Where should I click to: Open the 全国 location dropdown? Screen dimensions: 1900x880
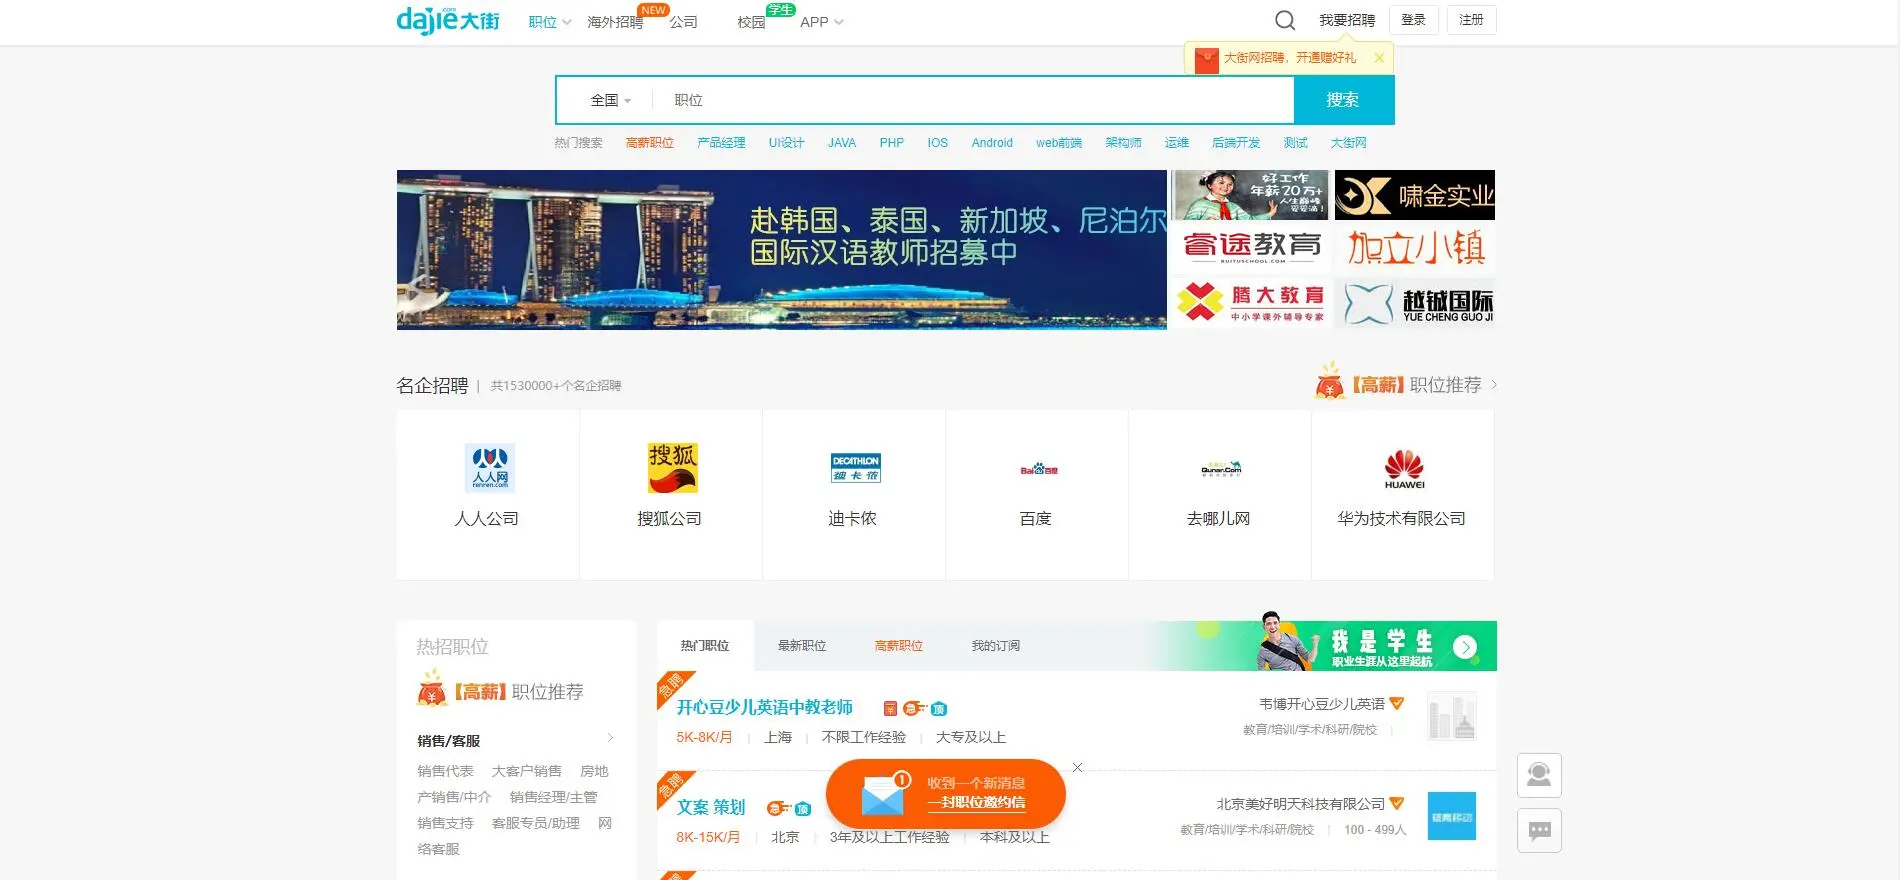pos(611,100)
